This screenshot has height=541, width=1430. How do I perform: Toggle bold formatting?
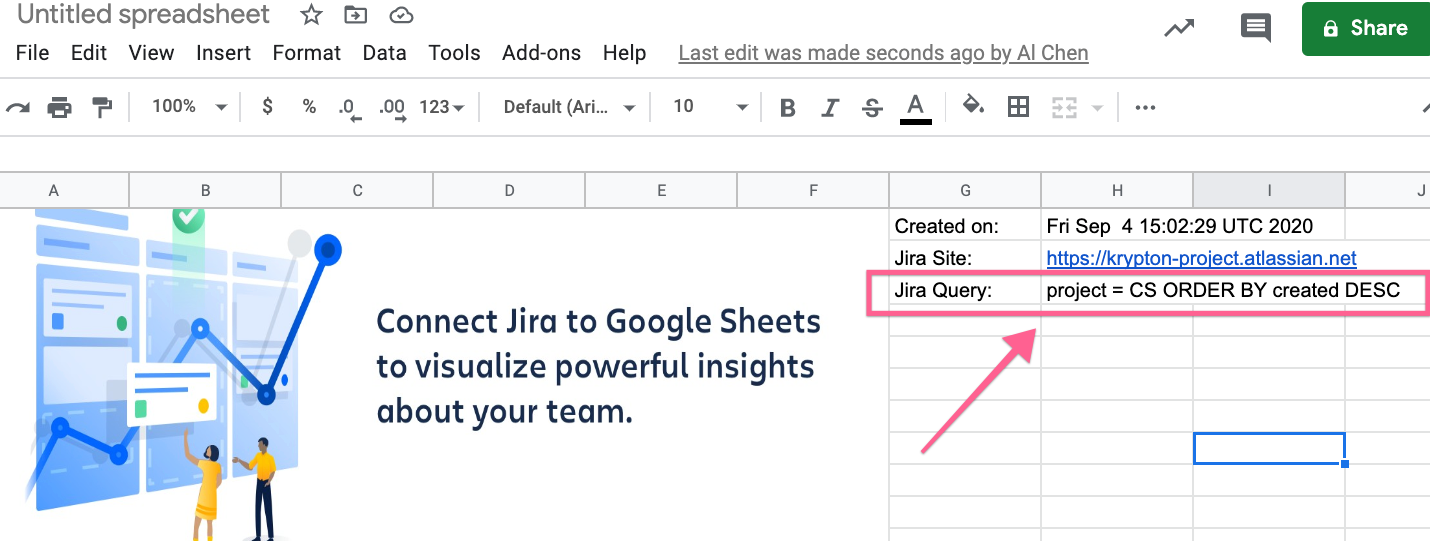click(x=787, y=107)
